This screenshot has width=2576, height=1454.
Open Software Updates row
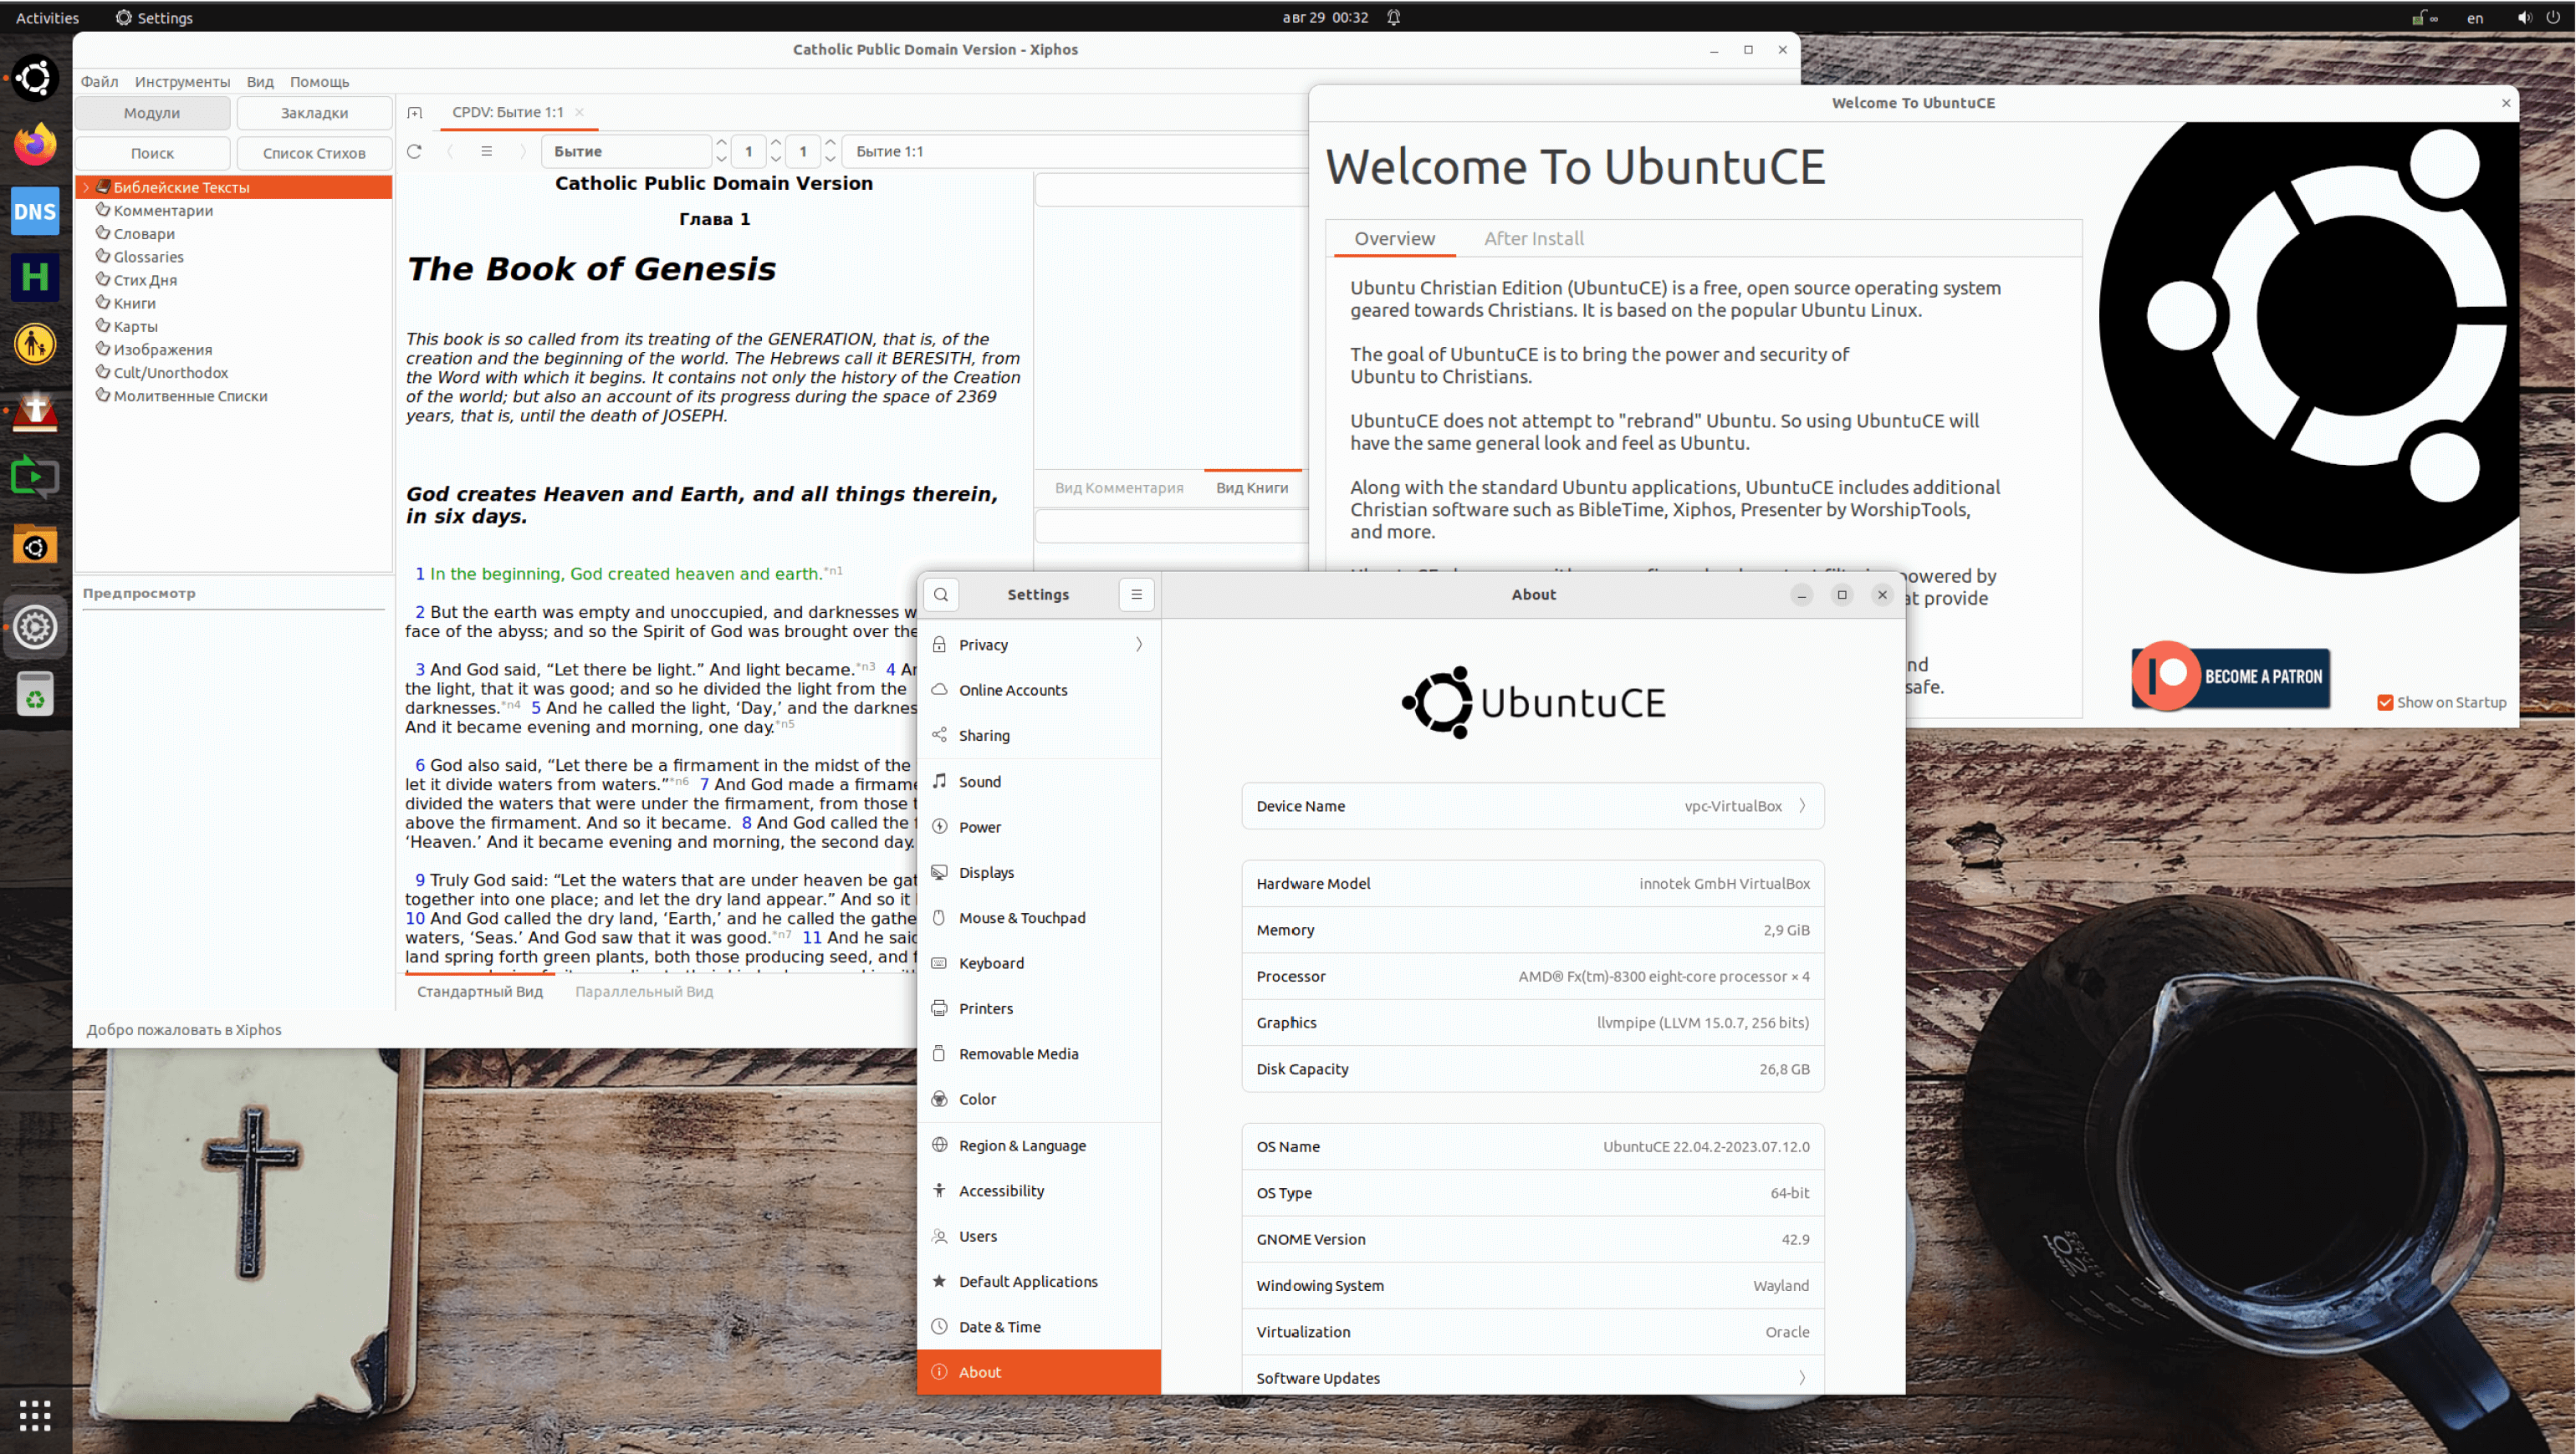(1532, 1377)
